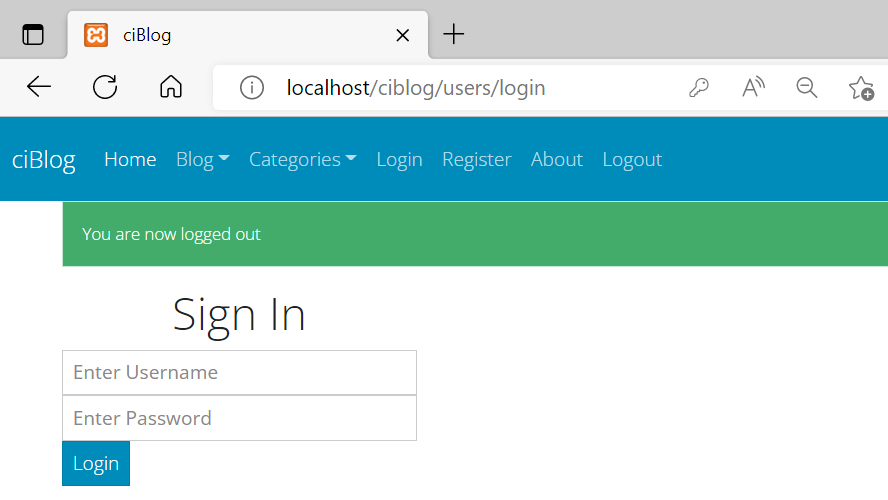Go to Register page link

[477, 160]
